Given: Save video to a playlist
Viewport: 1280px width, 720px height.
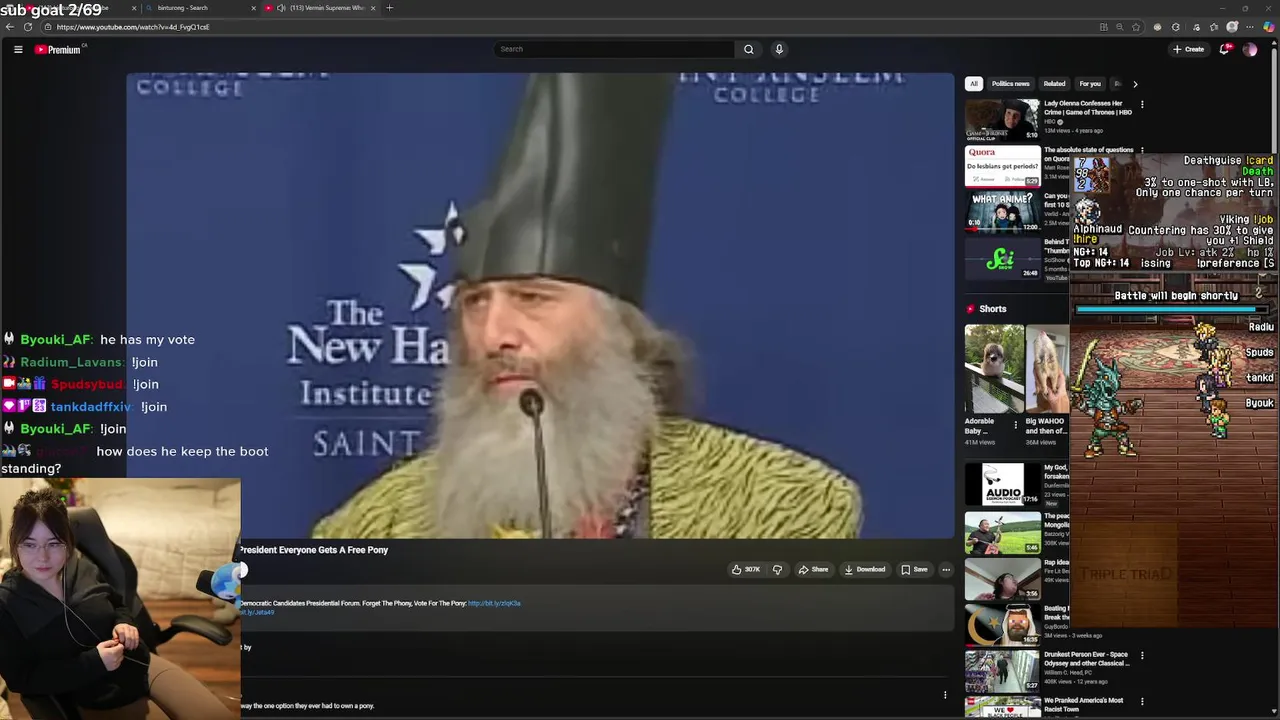Looking at the screenshot, I should pyautogui.click(x=914, y=569).
